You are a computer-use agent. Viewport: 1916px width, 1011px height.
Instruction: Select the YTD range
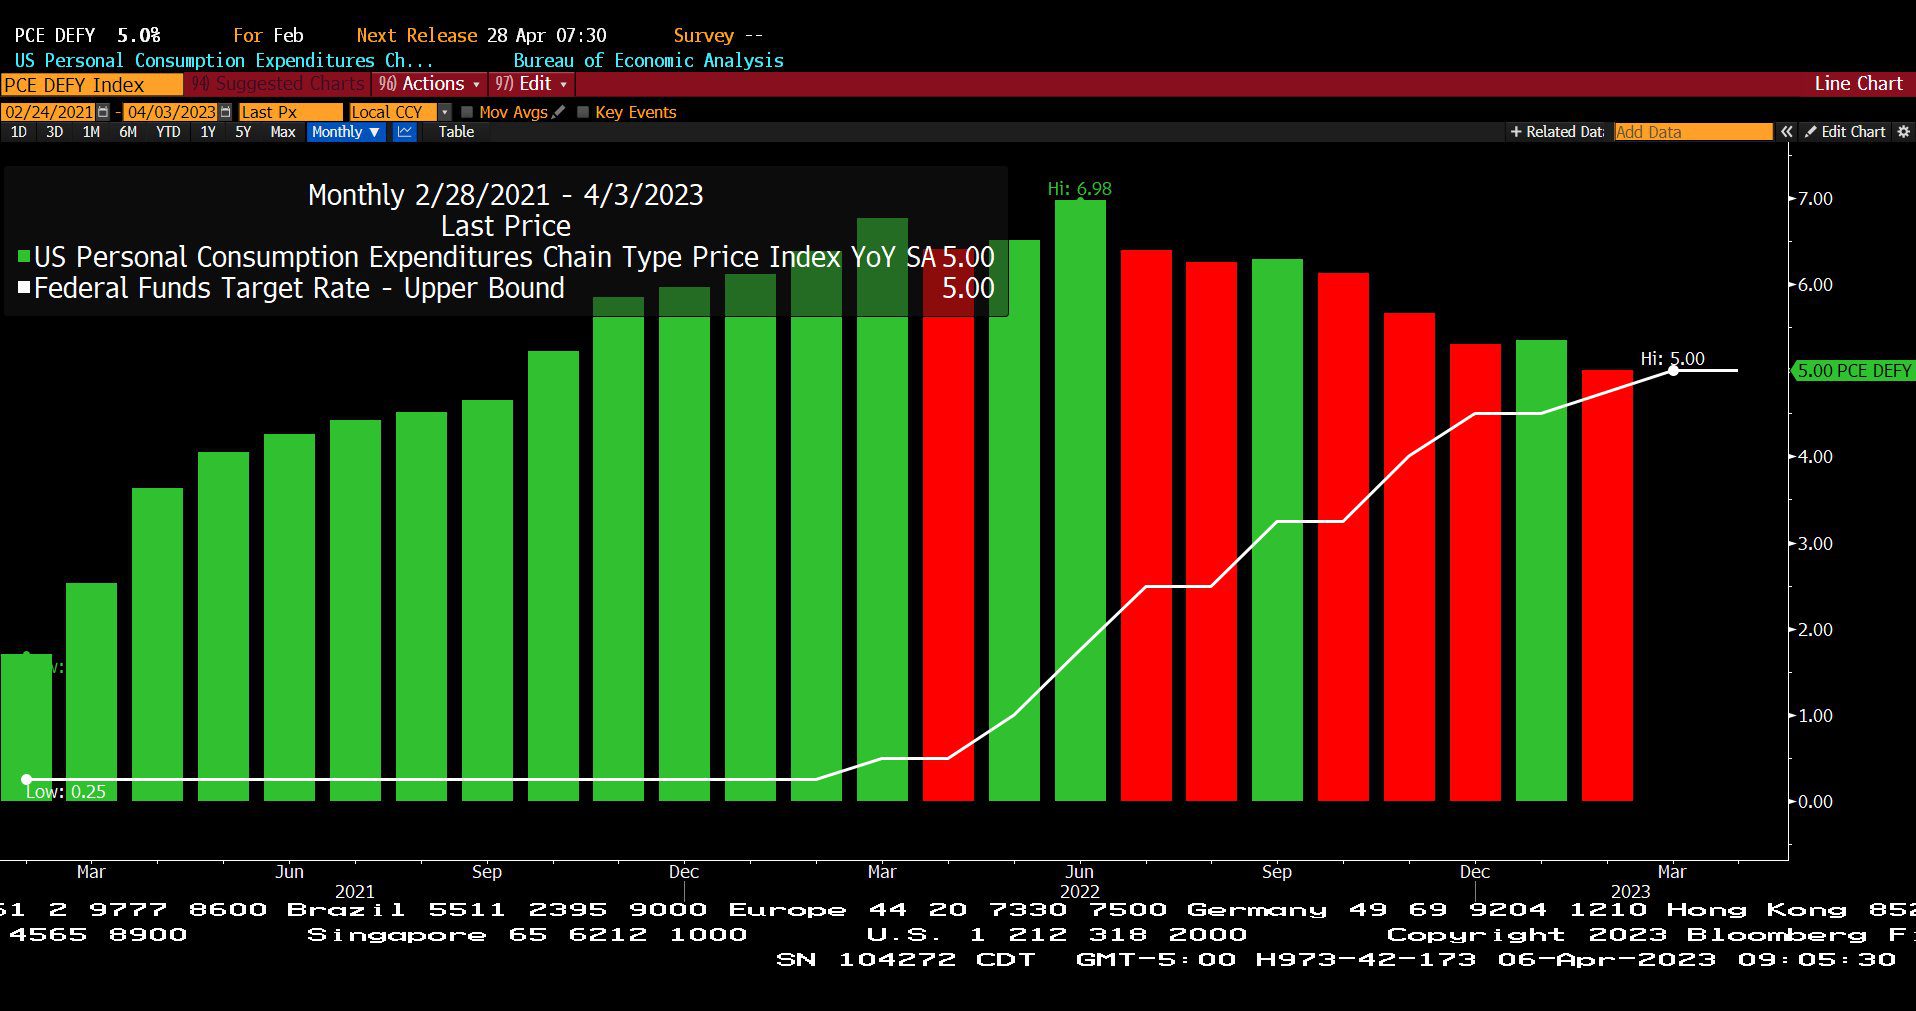coord(168,132)
